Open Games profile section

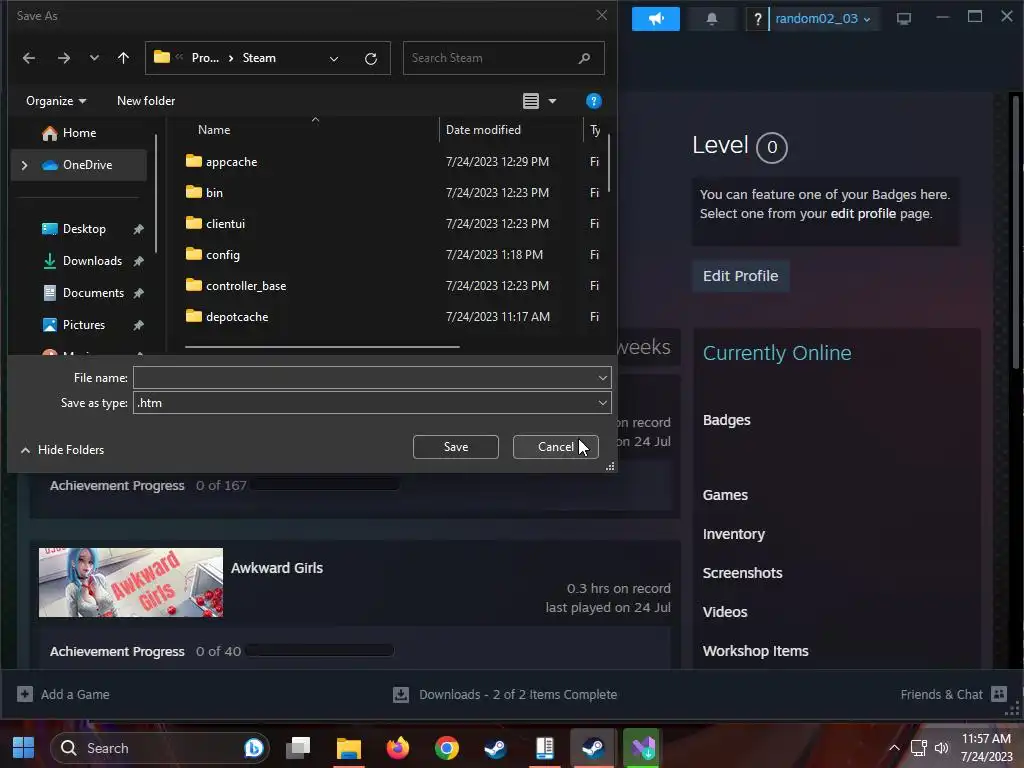(725, 495)
